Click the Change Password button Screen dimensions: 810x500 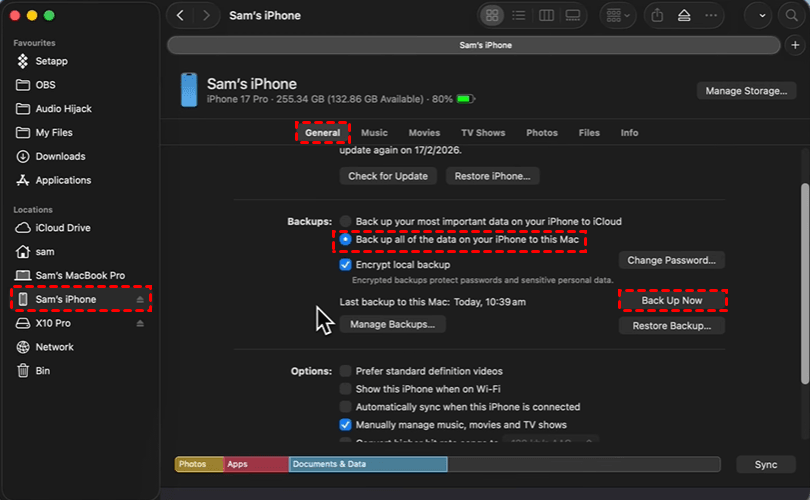[x=672, y=260]
